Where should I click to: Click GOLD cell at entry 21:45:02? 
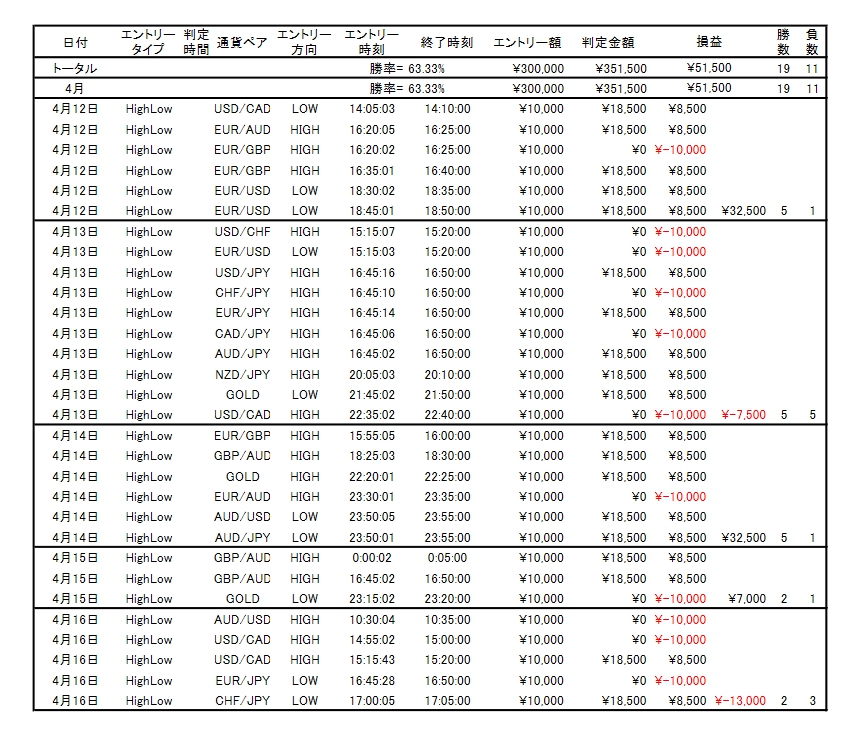click(x=242, y=395)
